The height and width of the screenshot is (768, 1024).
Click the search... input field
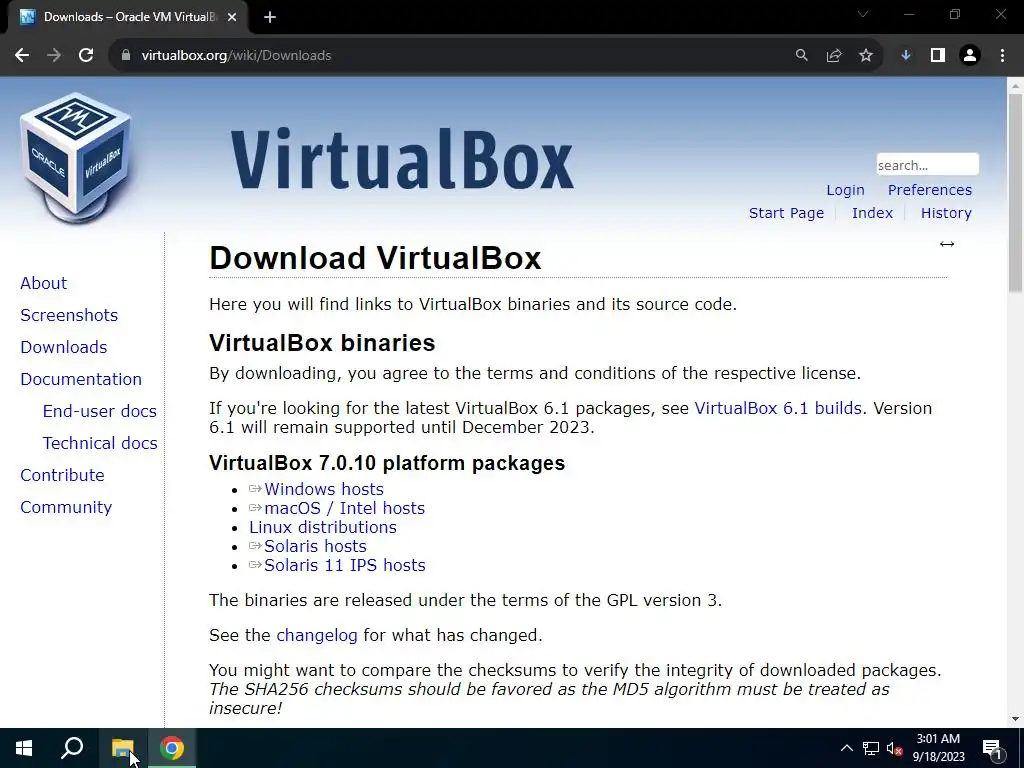click(x=927, y=165)
